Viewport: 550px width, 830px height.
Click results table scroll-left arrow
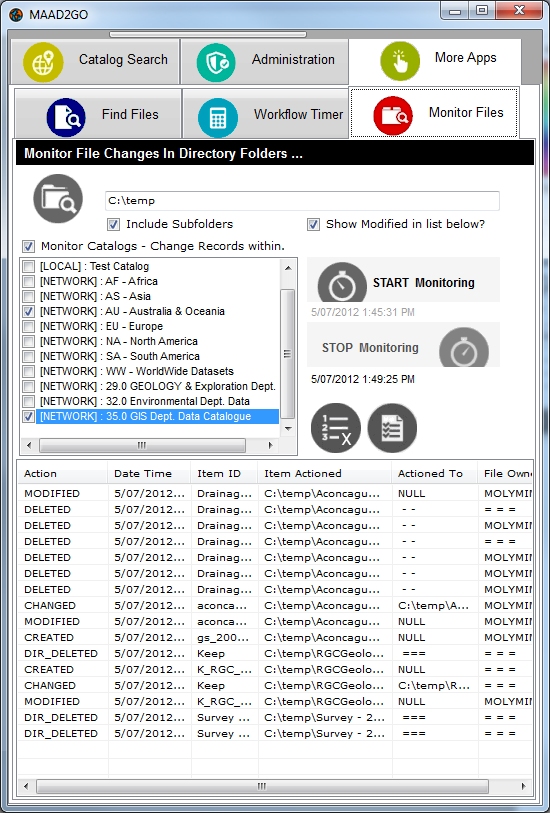click(x=26, y=786)
